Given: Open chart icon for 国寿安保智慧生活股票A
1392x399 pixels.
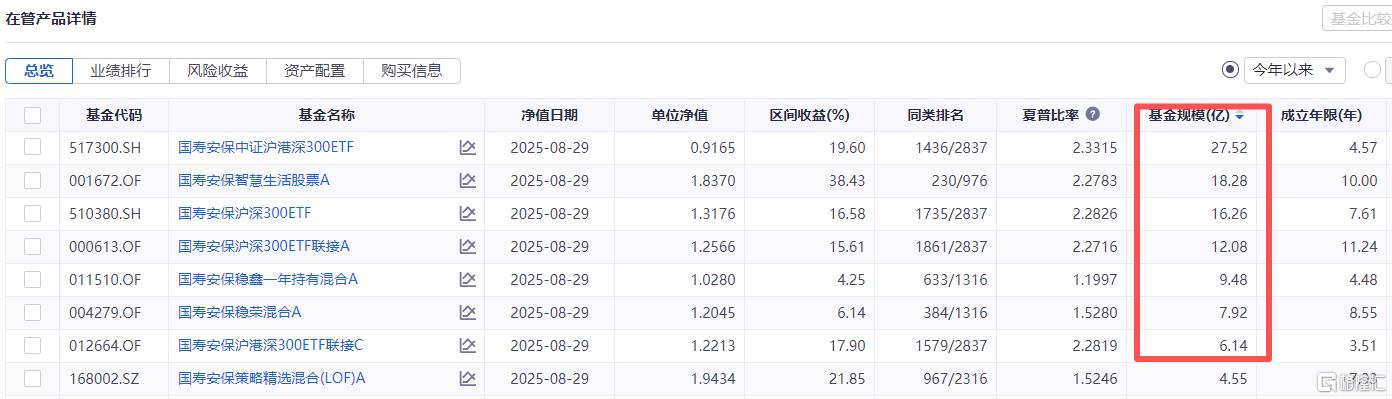Looking at the screenshot, I should tap(467, 181).
